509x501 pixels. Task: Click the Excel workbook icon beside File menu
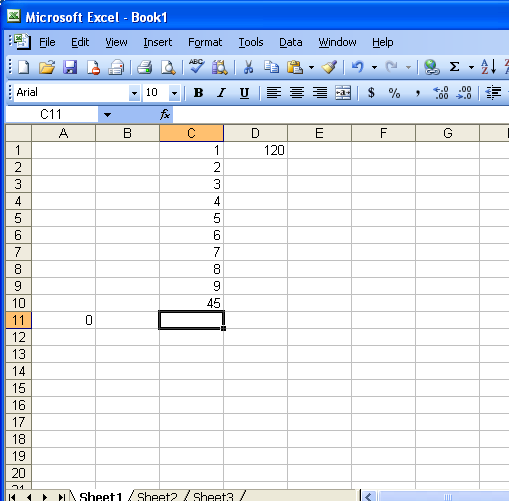(x=22, y=42)
